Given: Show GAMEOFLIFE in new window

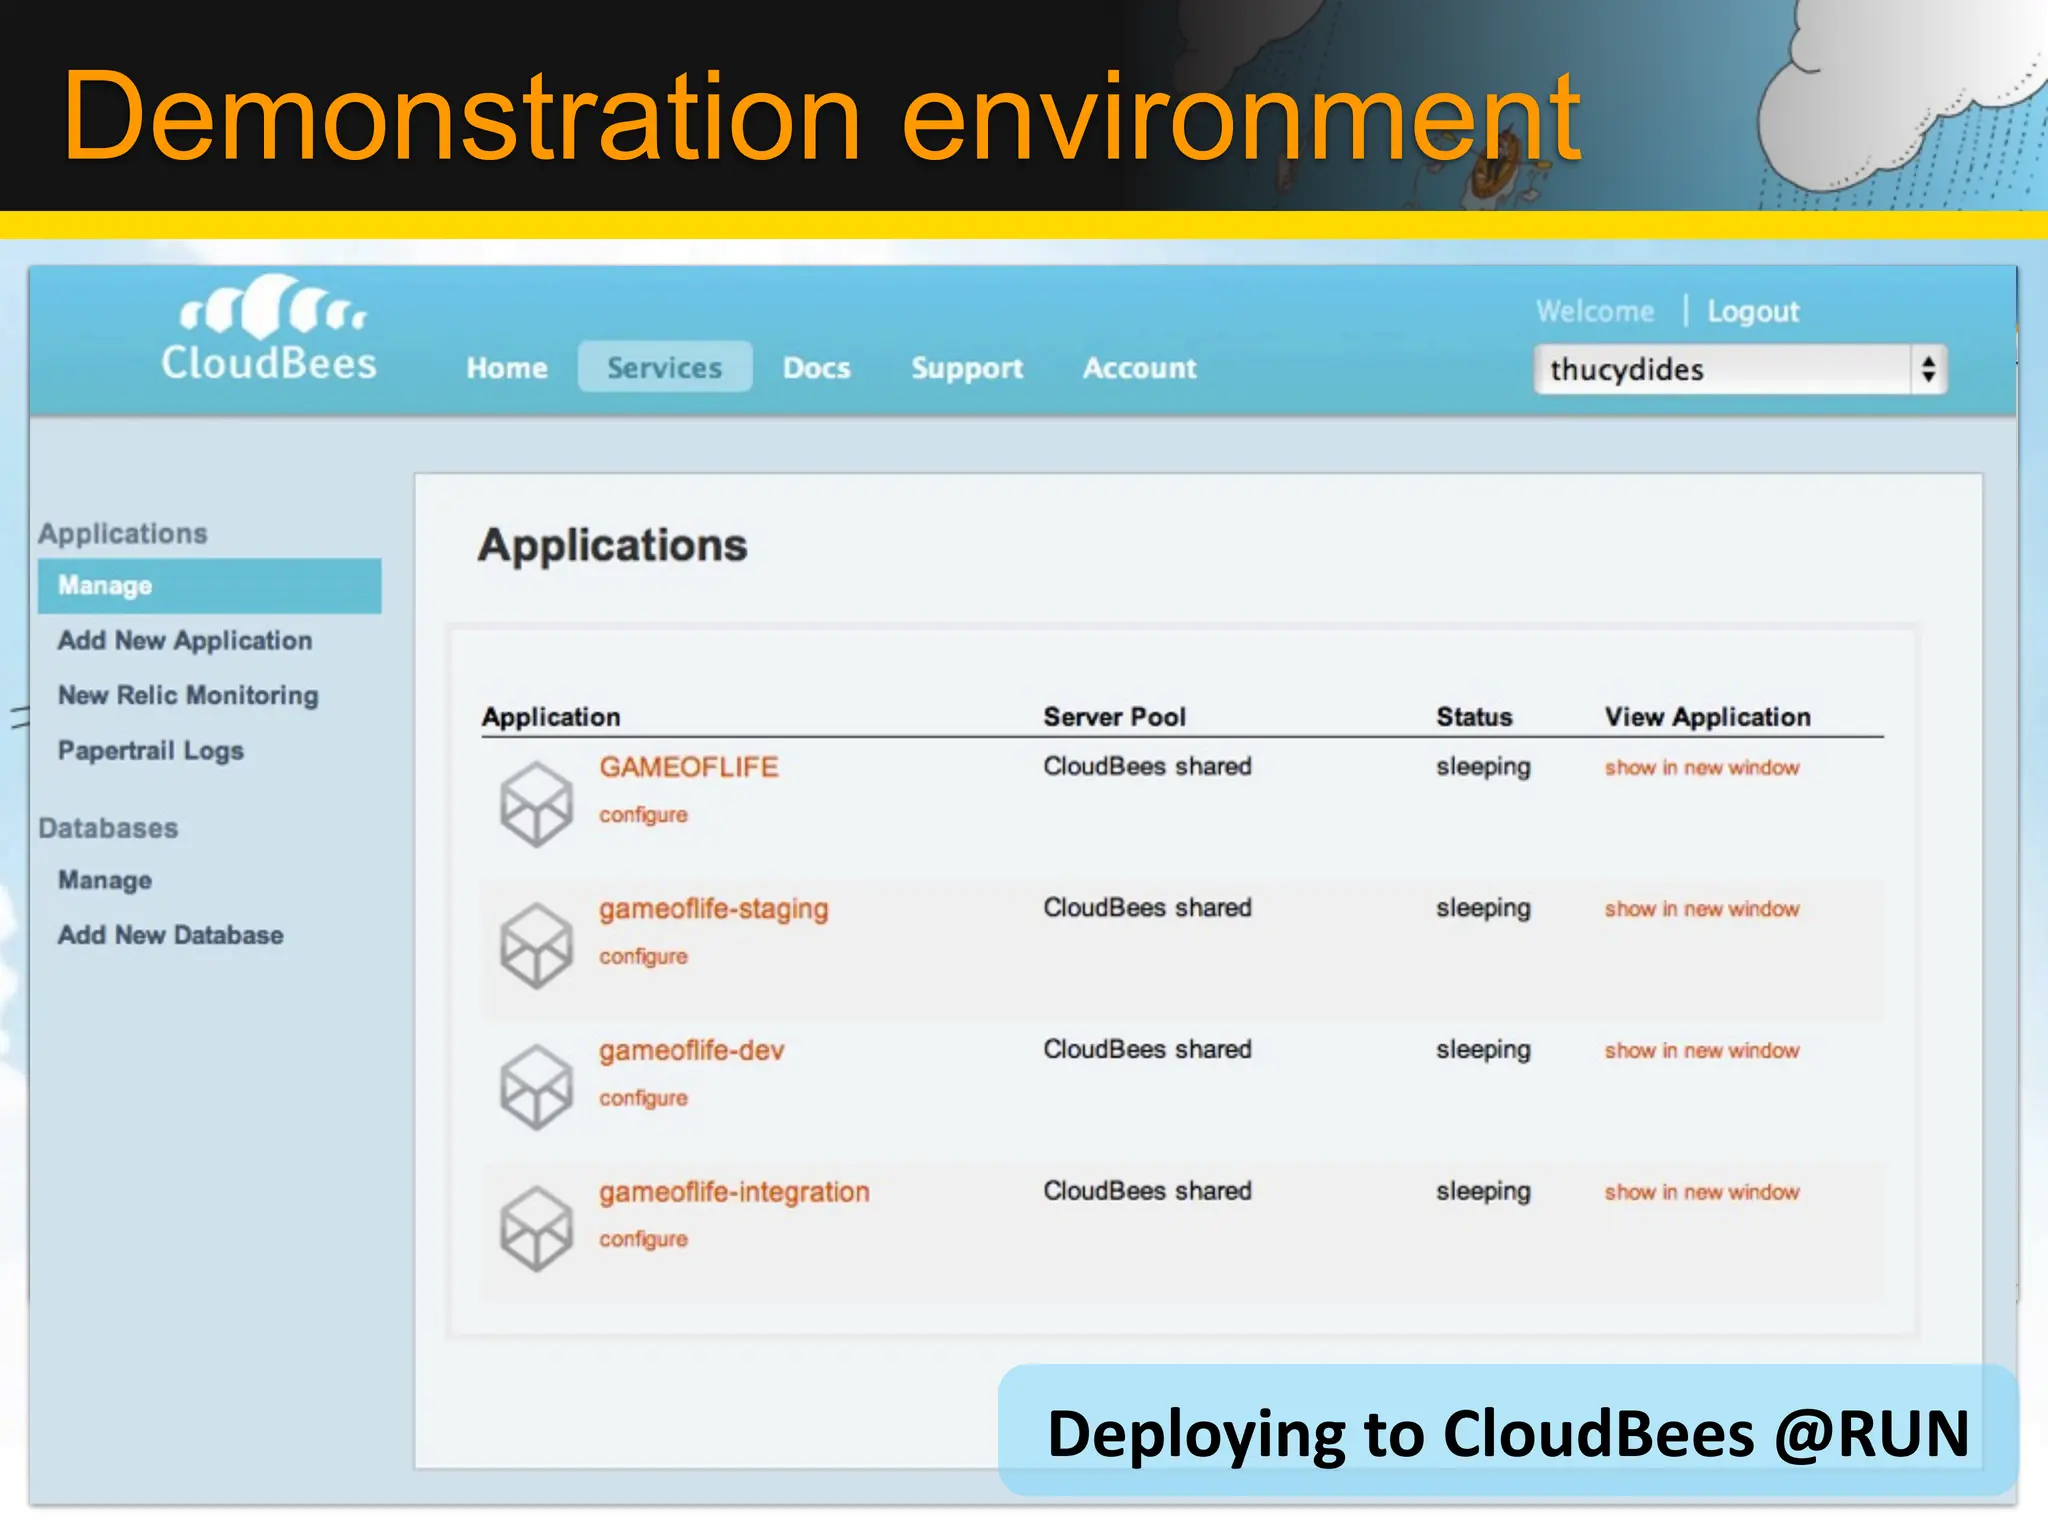Looking at the screenshot, I should click(1702, 767).
